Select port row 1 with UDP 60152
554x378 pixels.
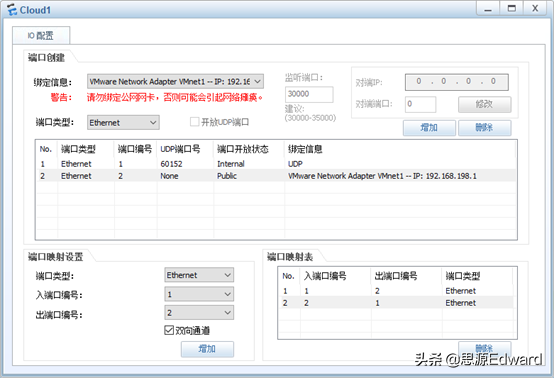tap(276, 164)
